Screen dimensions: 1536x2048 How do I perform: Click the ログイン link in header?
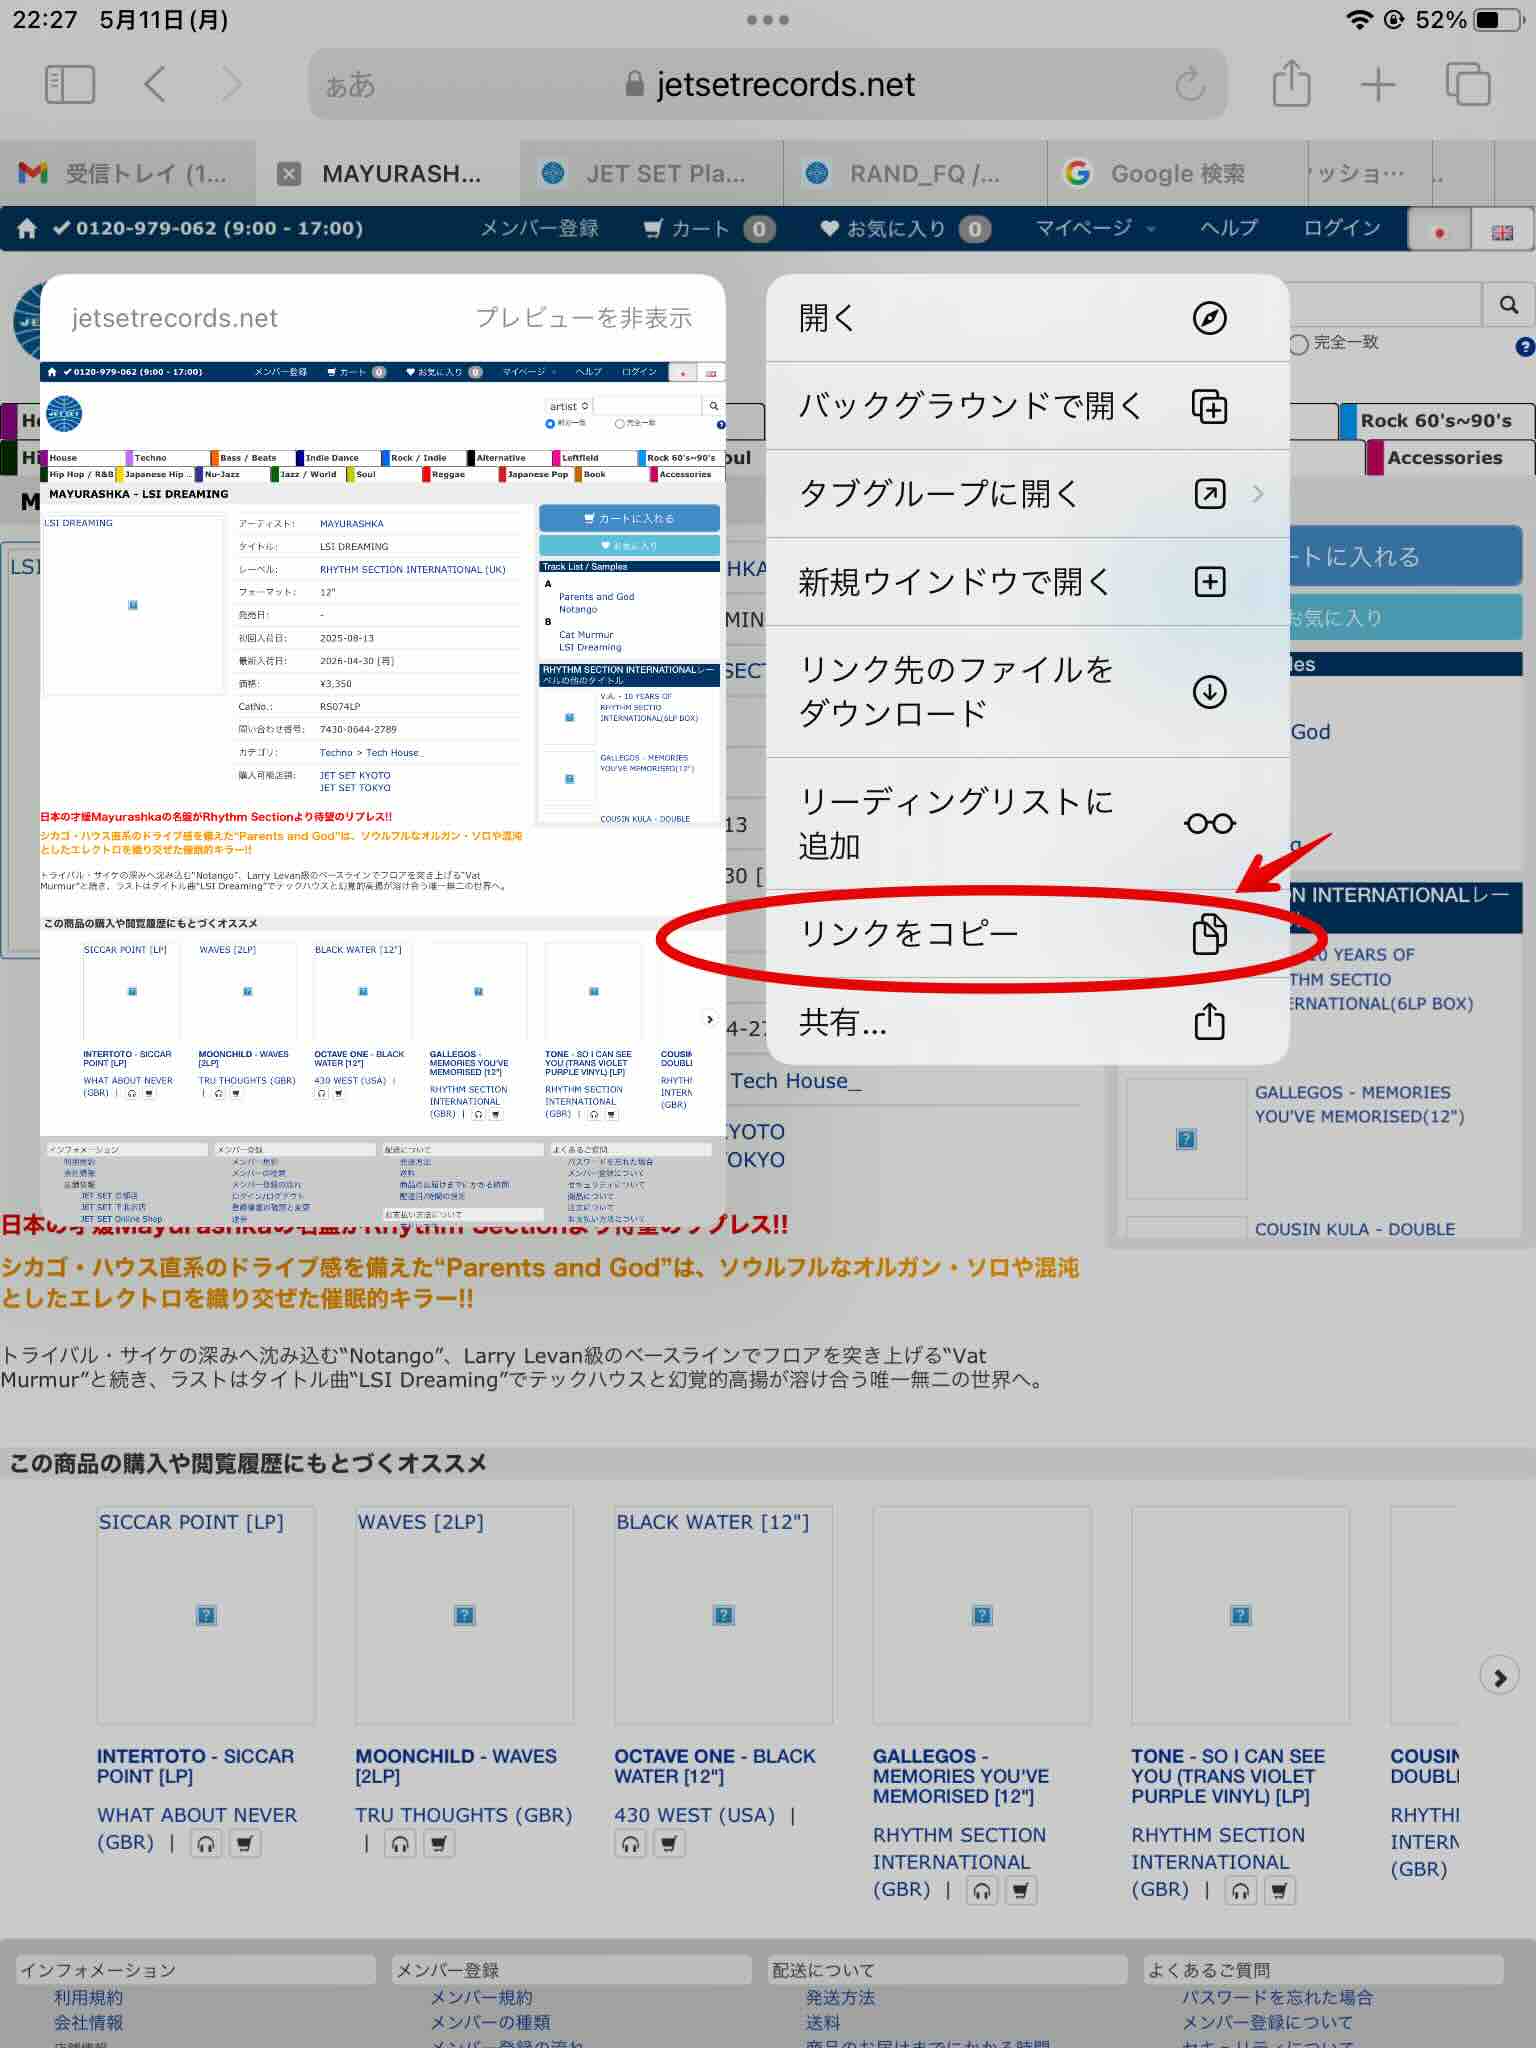(x=1341, y=228)
